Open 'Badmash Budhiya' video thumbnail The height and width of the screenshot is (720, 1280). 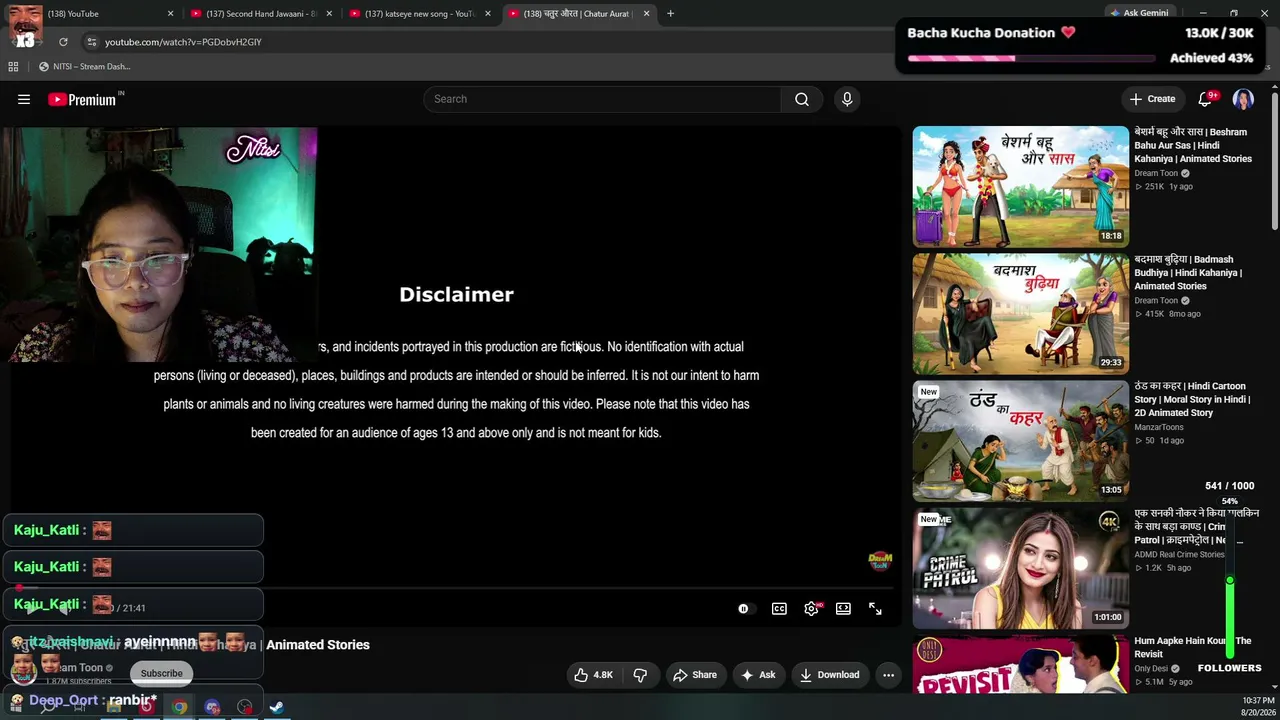(1020, 314)
